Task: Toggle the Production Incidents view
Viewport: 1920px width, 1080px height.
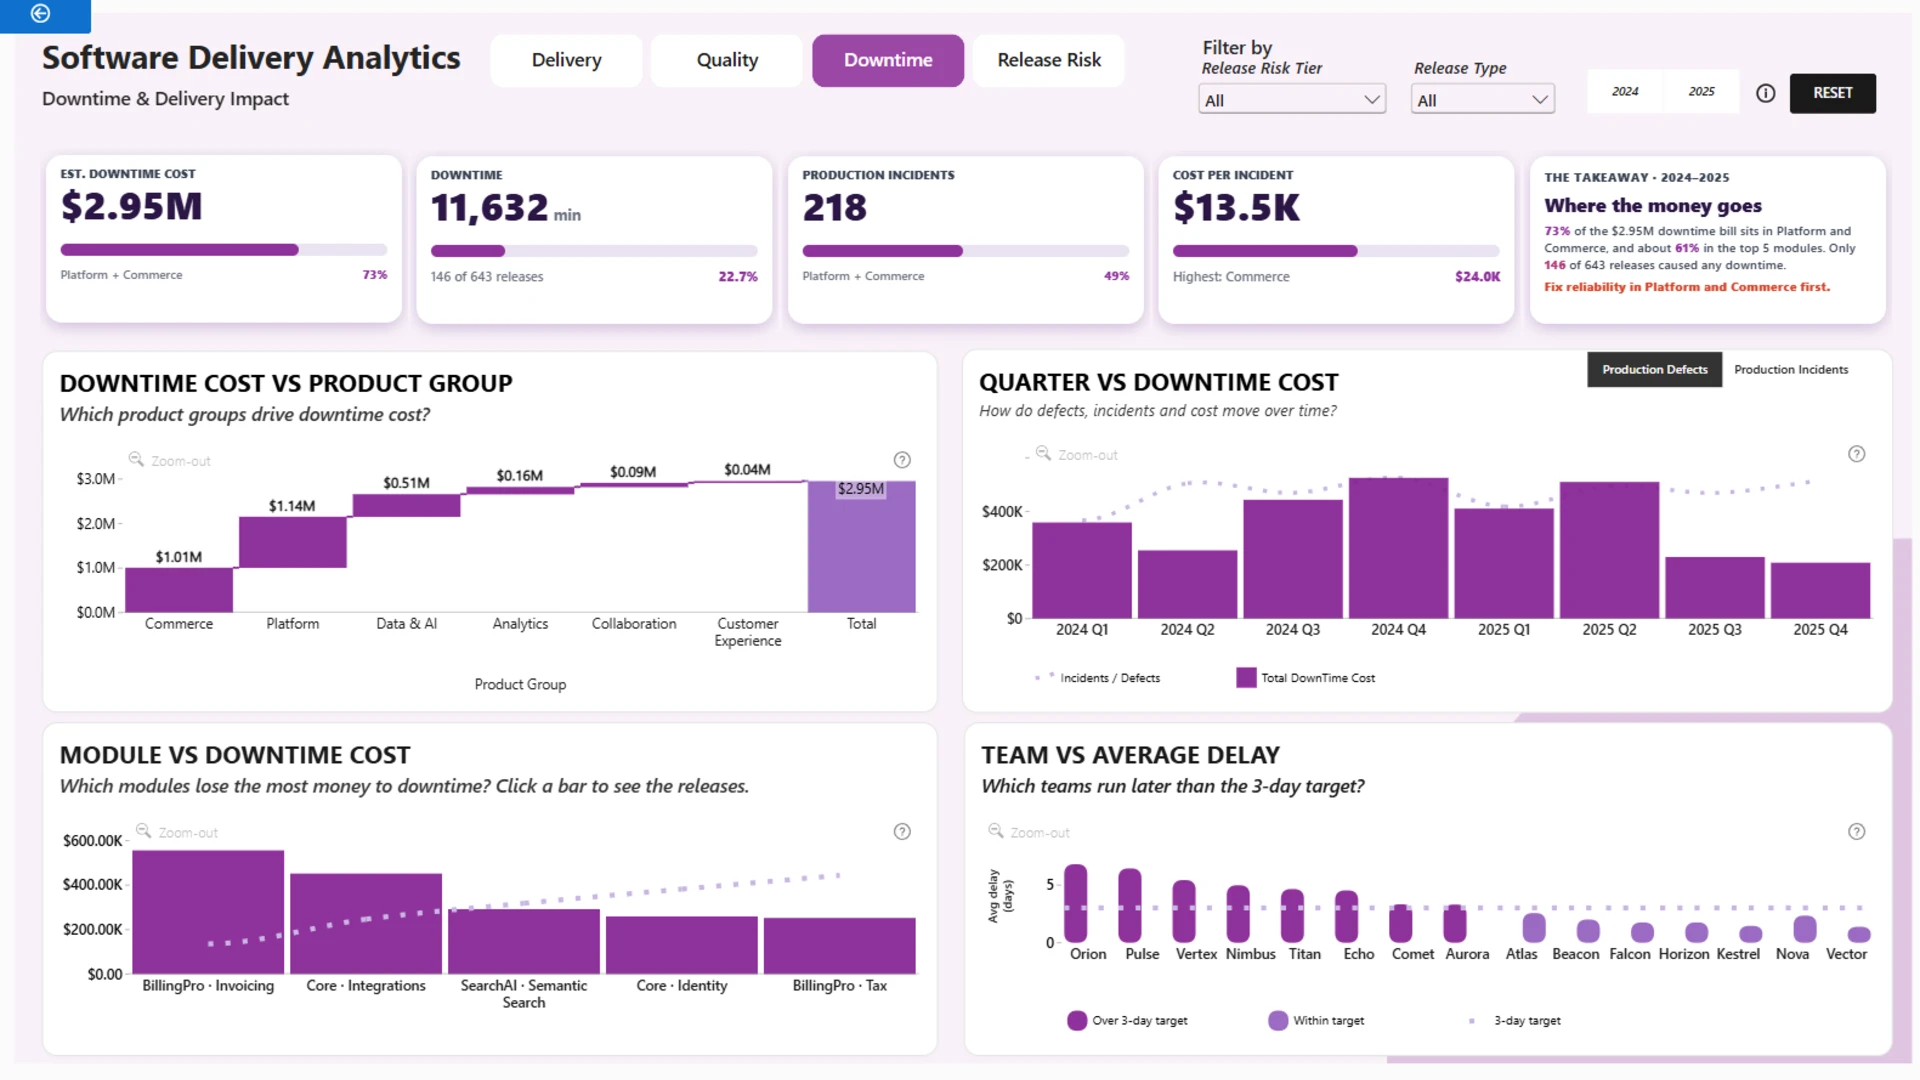Action: (1791, 370)
